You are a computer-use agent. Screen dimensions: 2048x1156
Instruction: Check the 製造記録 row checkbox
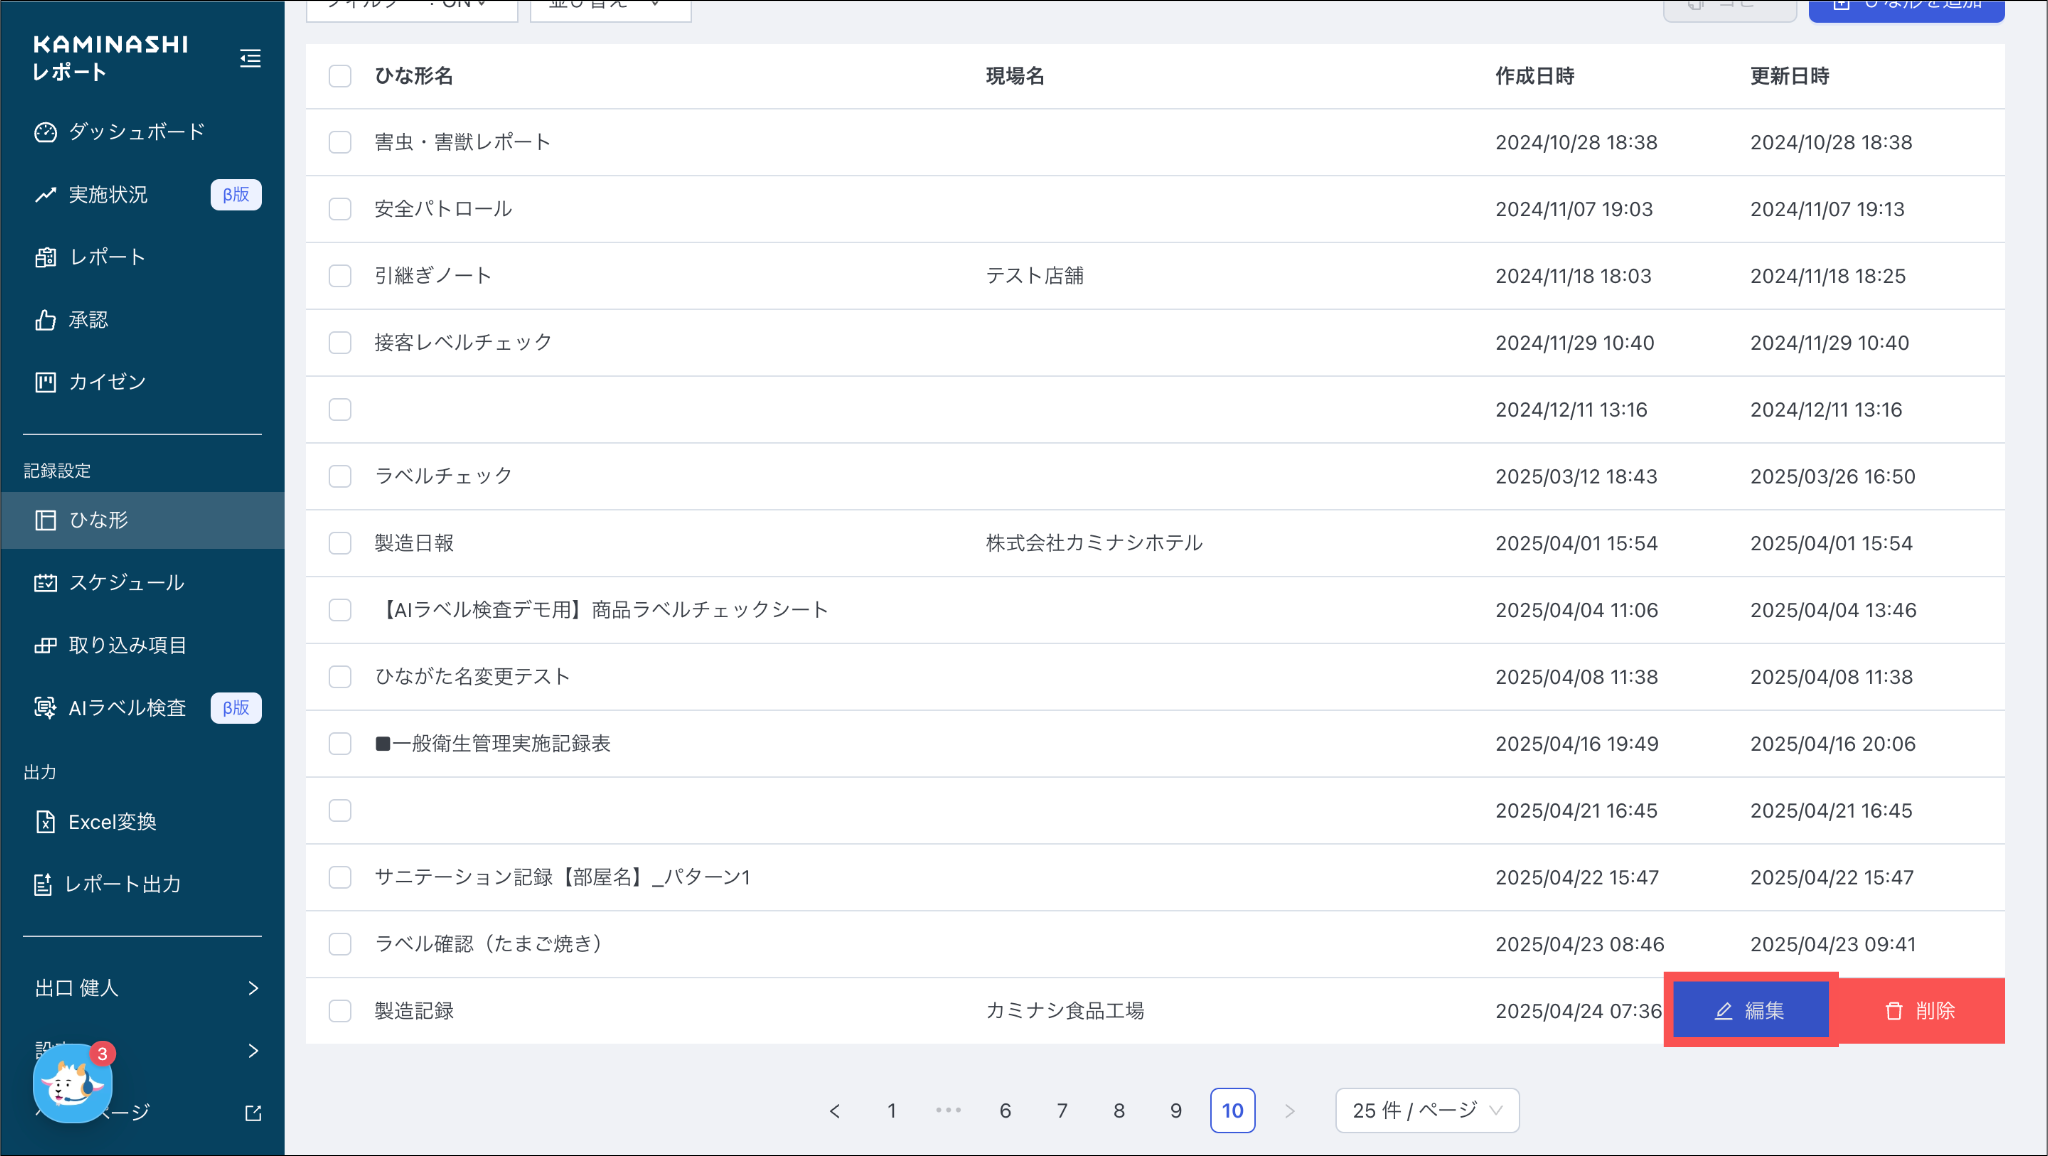tap(340, 1011)
